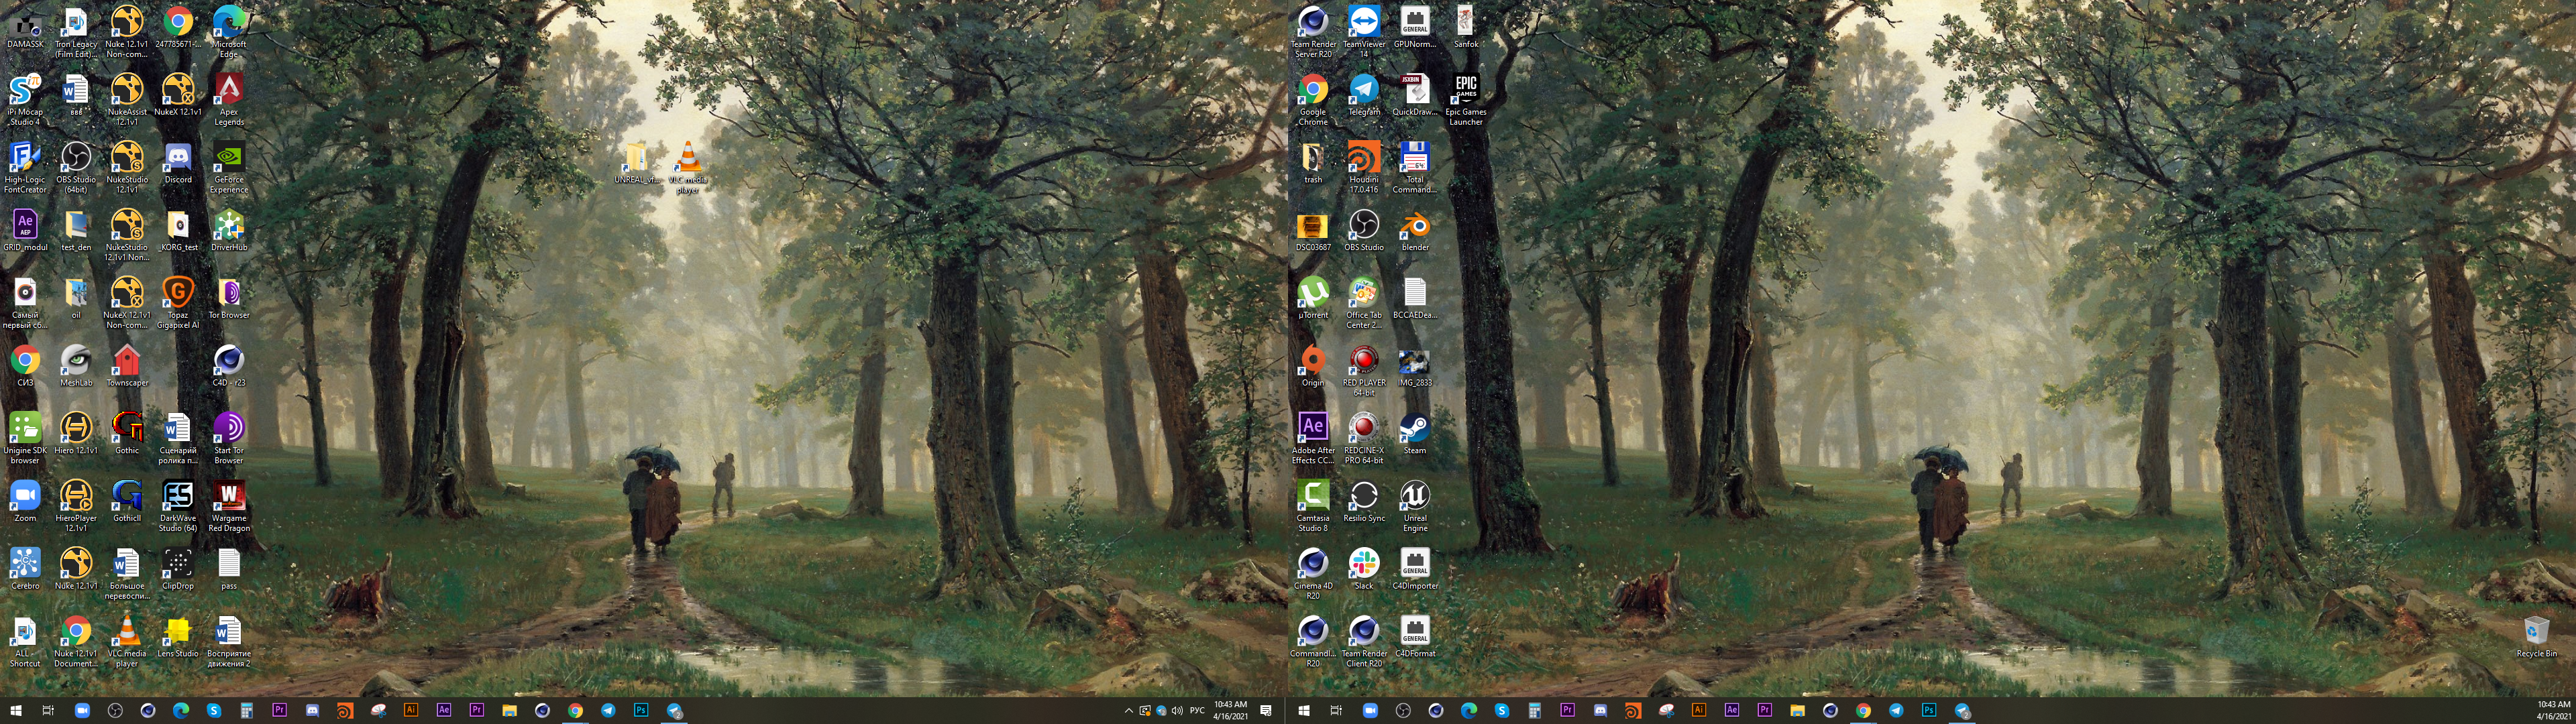
Task: Launch Wargame Red Dragon shortcut
Action: [x=229, y=506]
